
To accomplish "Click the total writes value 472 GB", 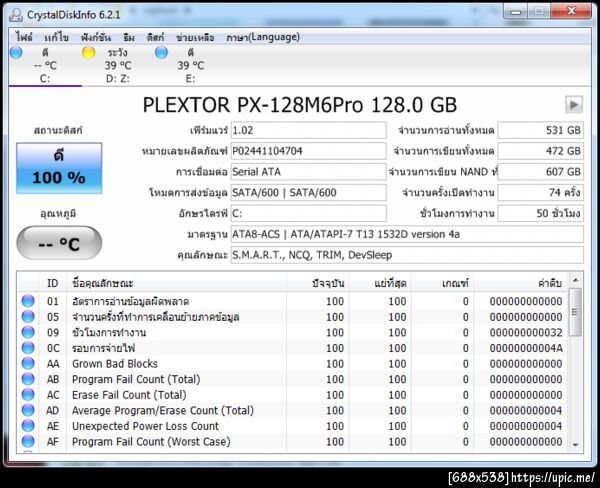I will (541, 151).
